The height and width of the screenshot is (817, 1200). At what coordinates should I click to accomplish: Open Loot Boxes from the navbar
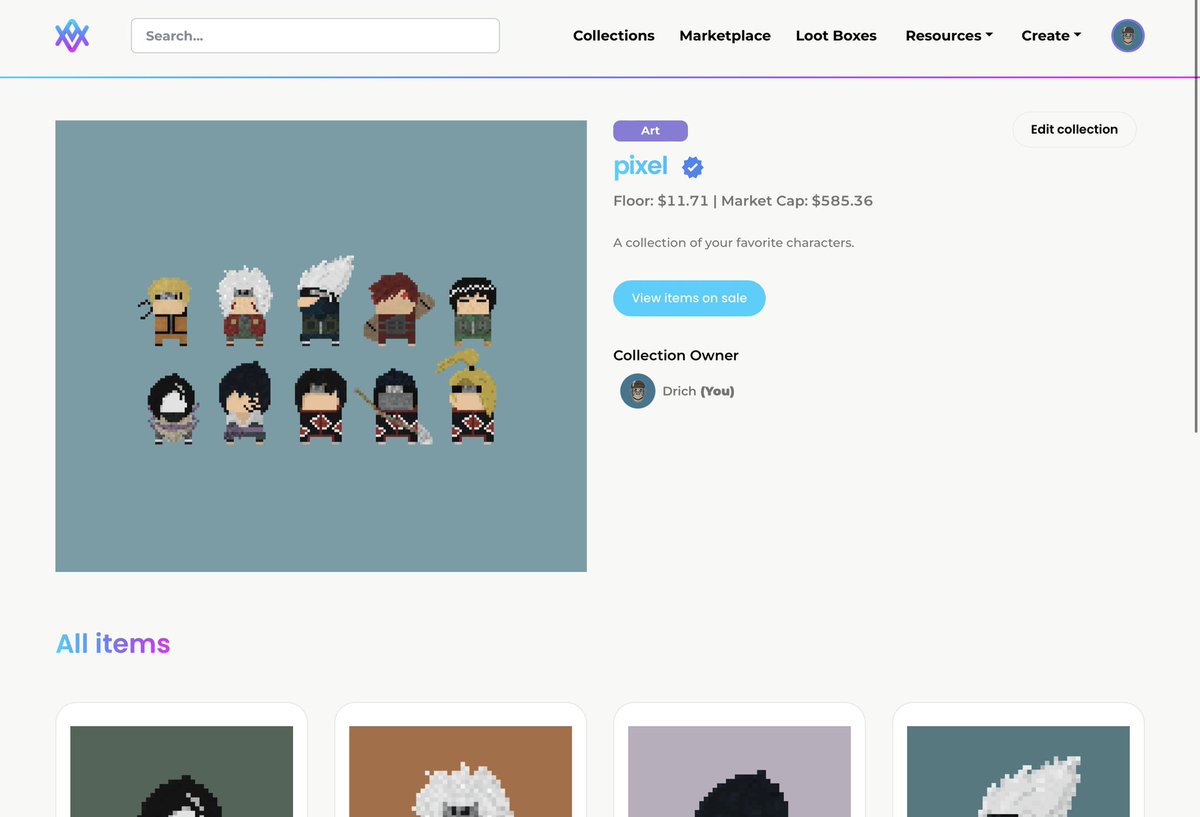[x=836, y=36]
